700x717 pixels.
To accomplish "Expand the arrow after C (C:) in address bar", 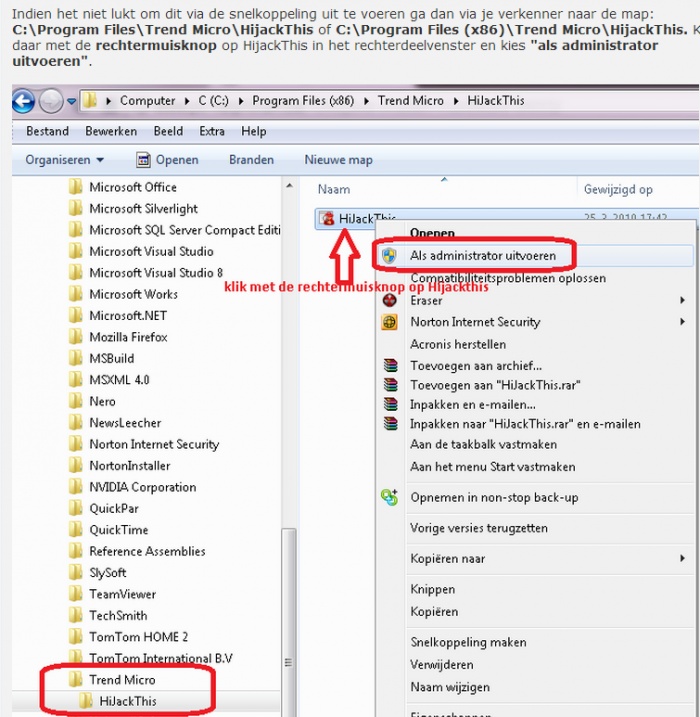I will [241, 101].
